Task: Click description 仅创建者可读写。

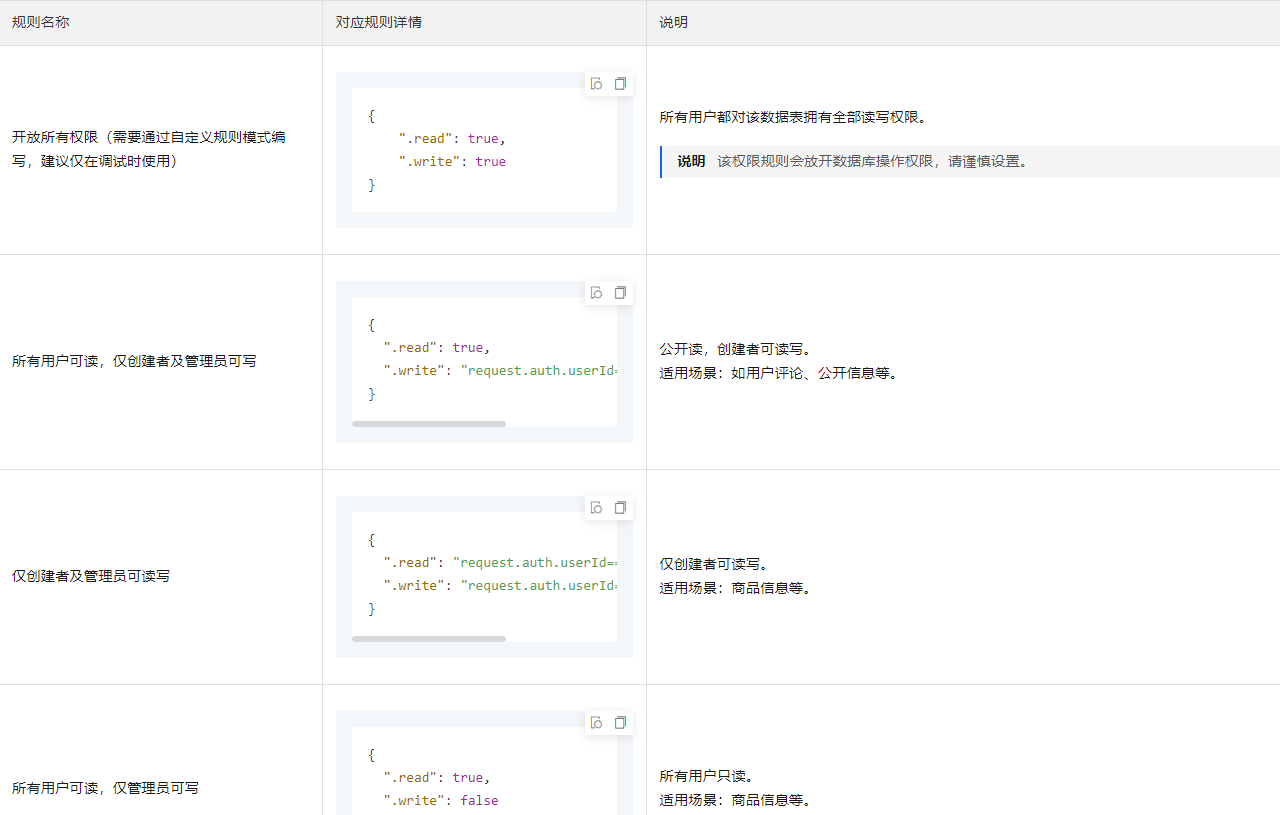Action: point(714,564)
